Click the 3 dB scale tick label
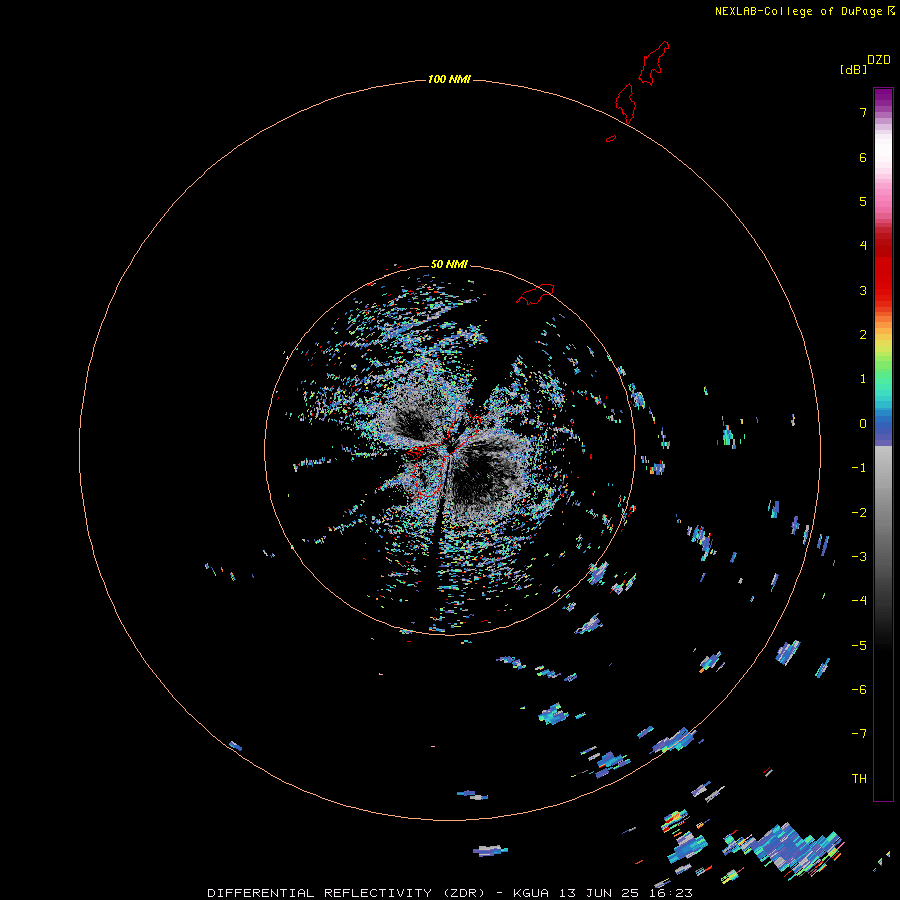The height and width of the screenshot is (900, 900). pyautogui.click(x=863, y=290)
